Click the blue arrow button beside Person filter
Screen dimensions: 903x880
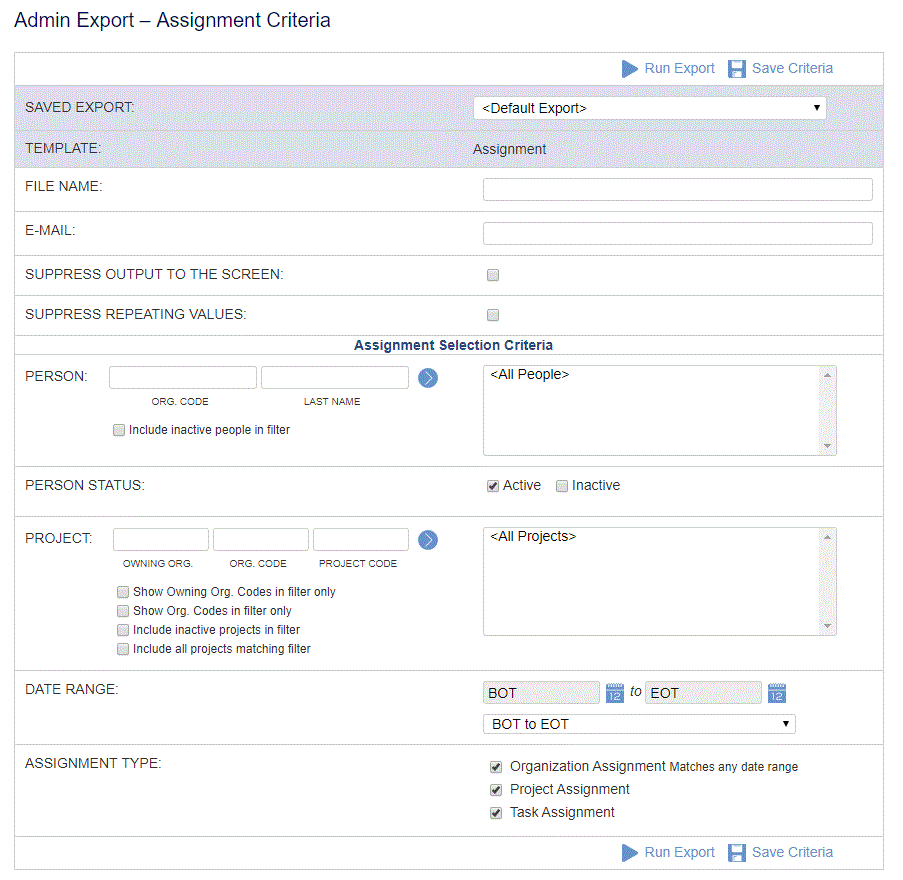(428, 378)
